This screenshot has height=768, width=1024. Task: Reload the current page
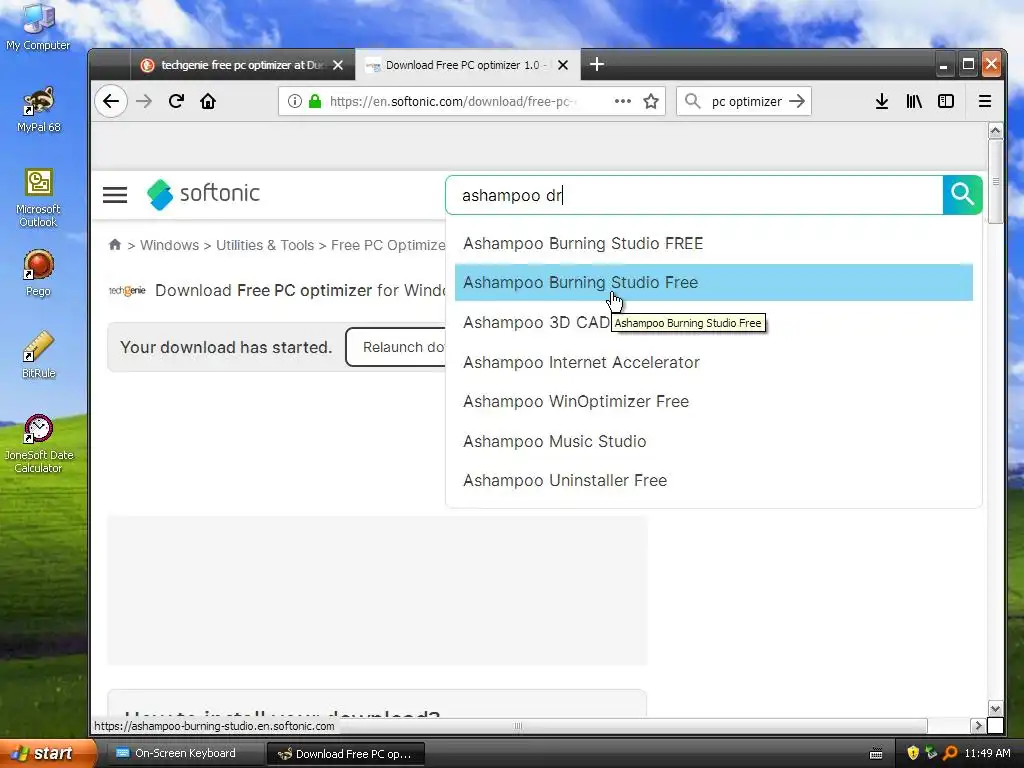[x=176, y=101]
